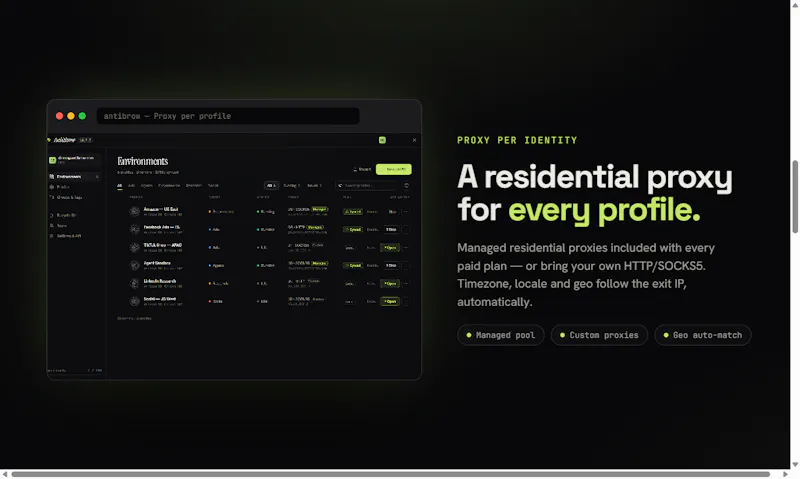Select the boxed 'All' status filter pill
800x479 pixels.
point(271,186)
